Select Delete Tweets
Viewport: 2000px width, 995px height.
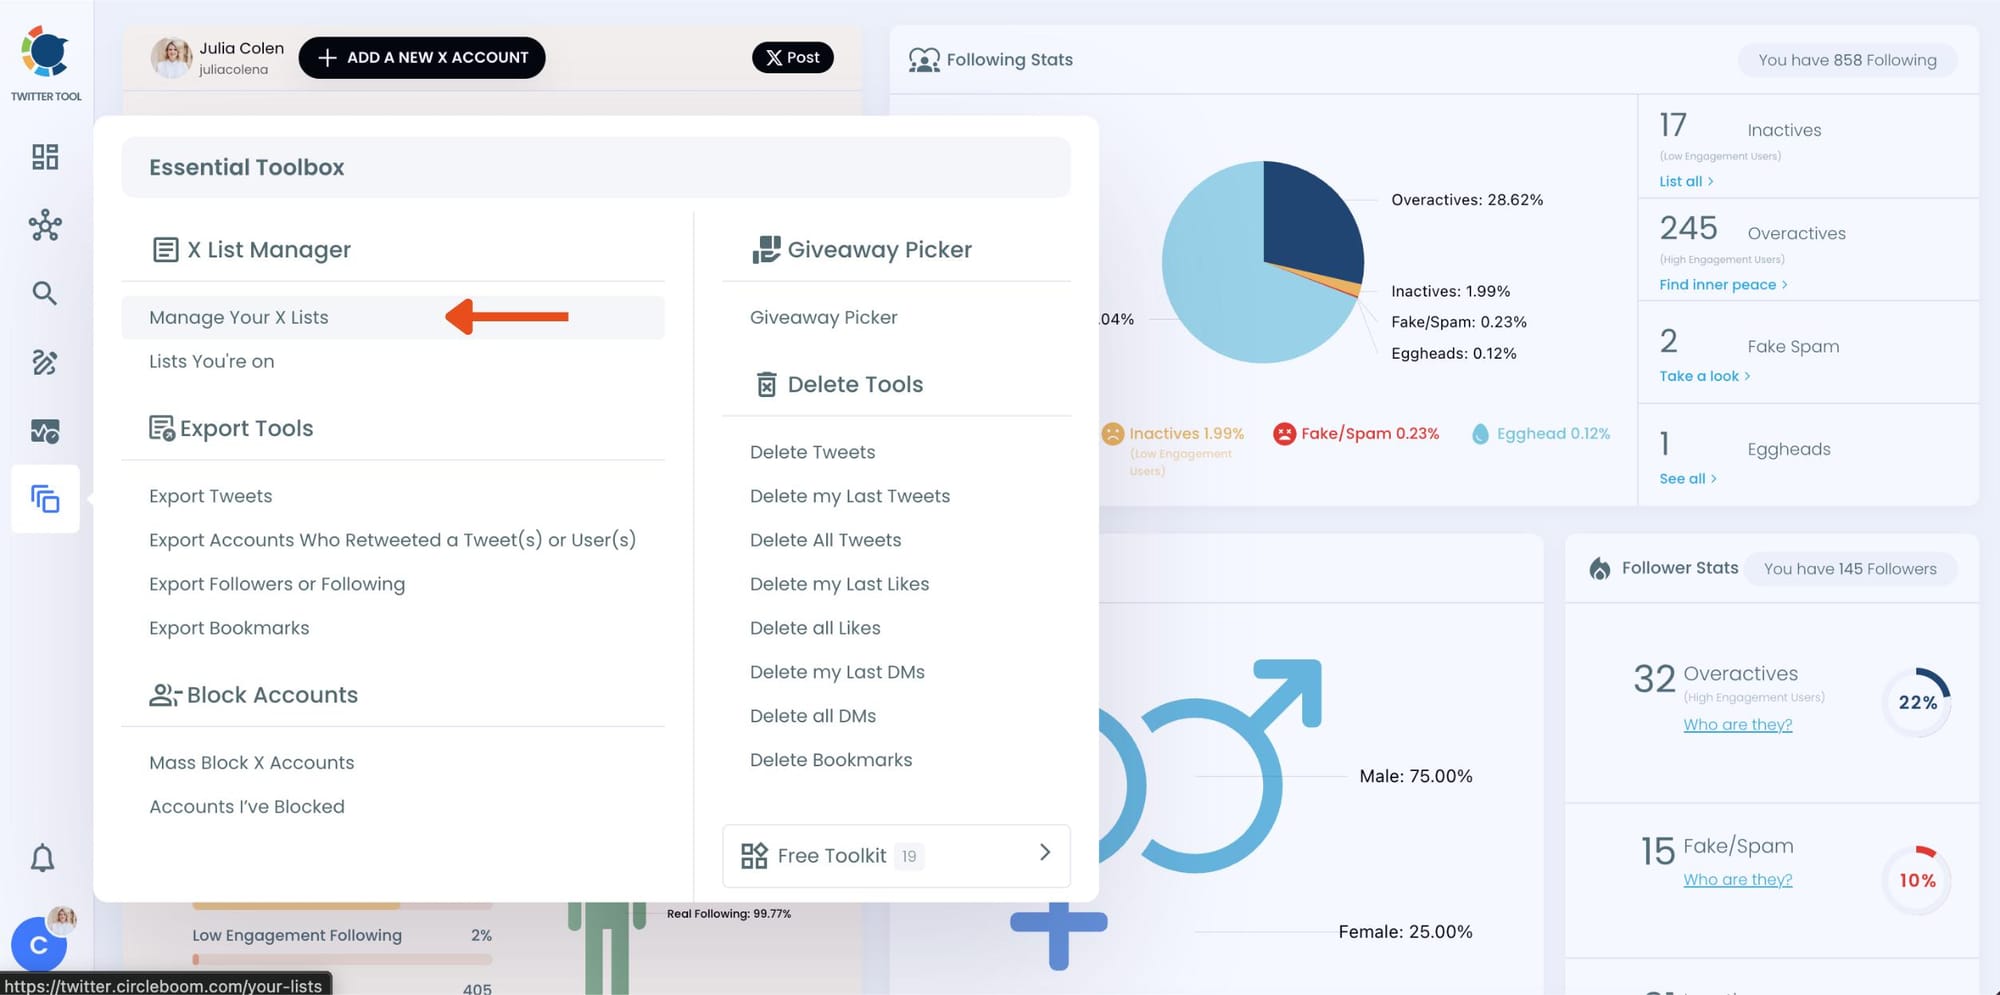(x=813, y=452)
